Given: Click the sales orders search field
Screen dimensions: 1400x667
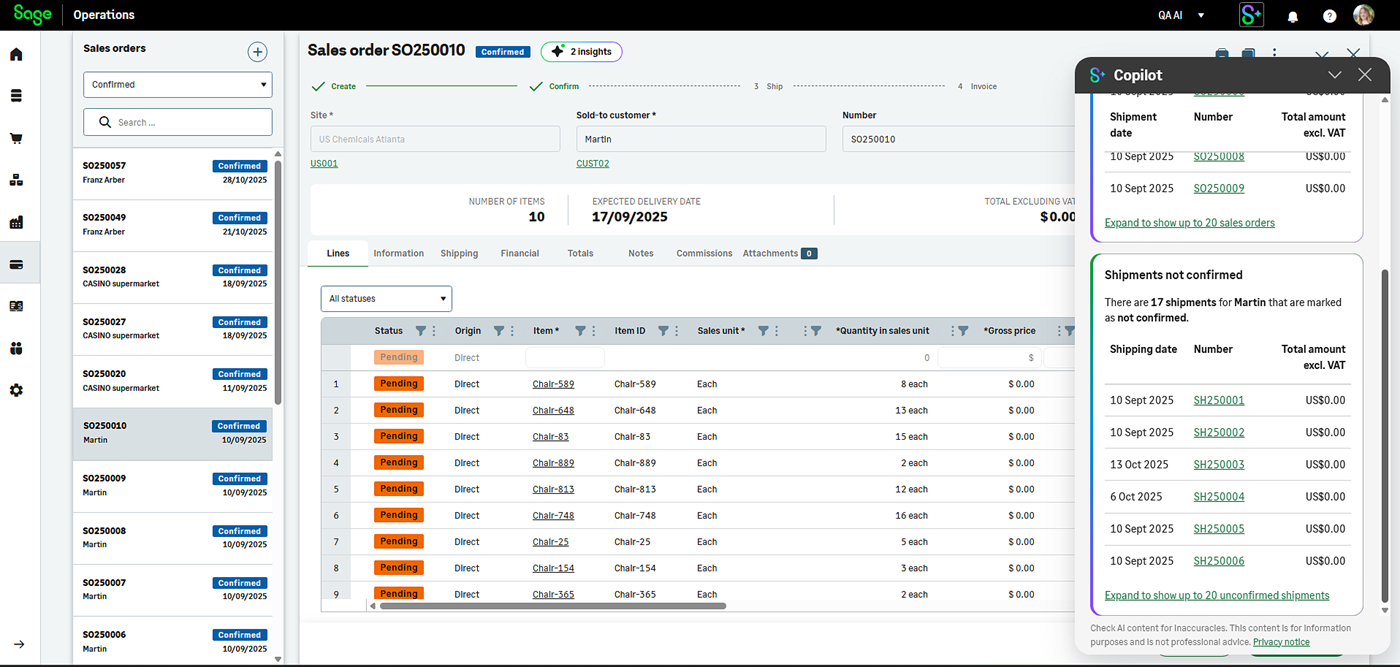Looking at the screenshot, I should click(177, 121).
